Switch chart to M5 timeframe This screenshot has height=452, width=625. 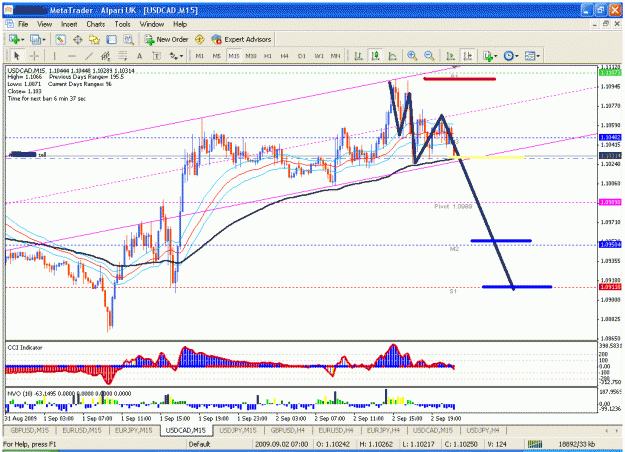[x=216, y=56]
